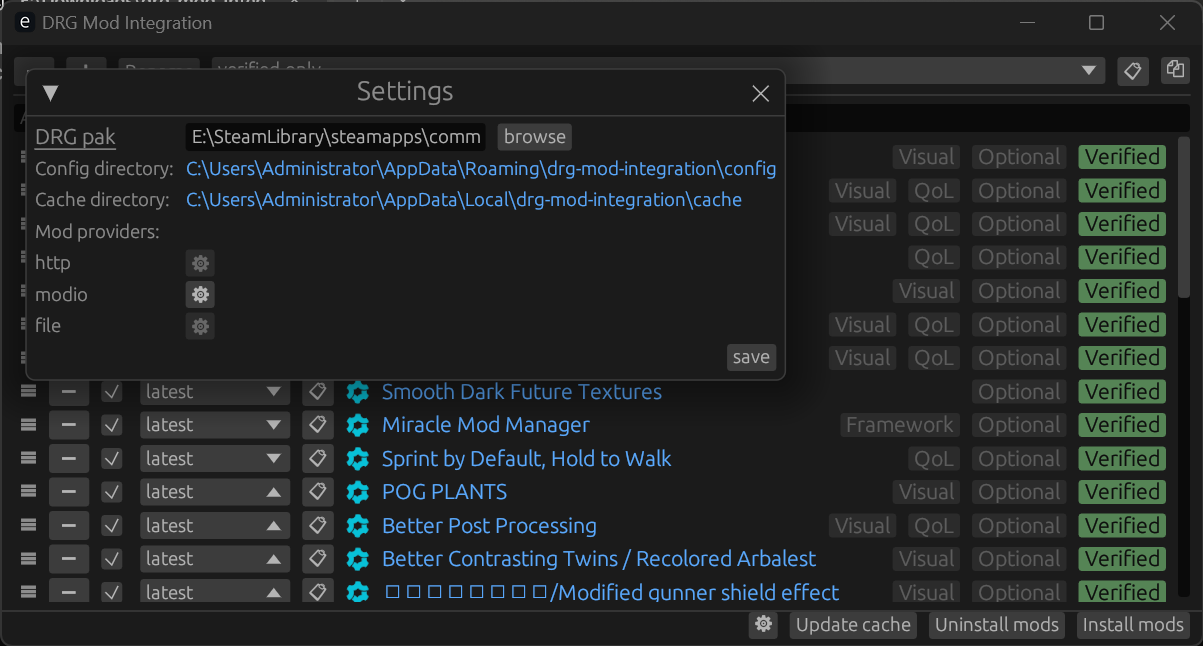Screen dimensions: 1203x646
Task: Disable the Smooth Dark Future Textures checkbox
Action: [x=112, y=392]
